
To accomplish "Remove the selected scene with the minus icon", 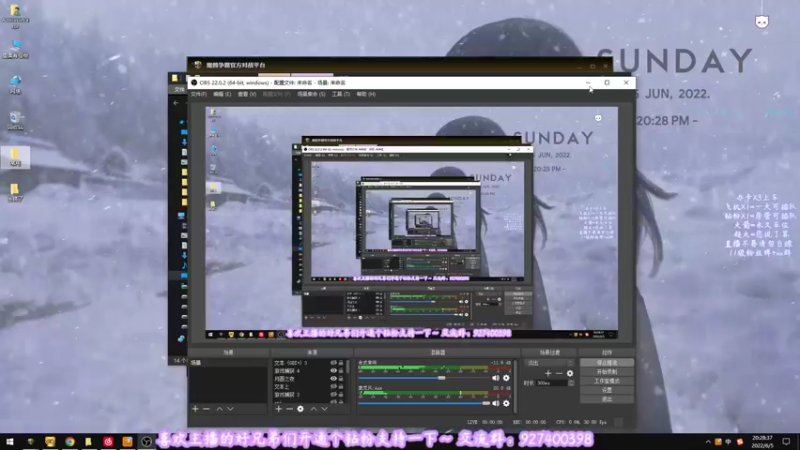I will point(206,409).
